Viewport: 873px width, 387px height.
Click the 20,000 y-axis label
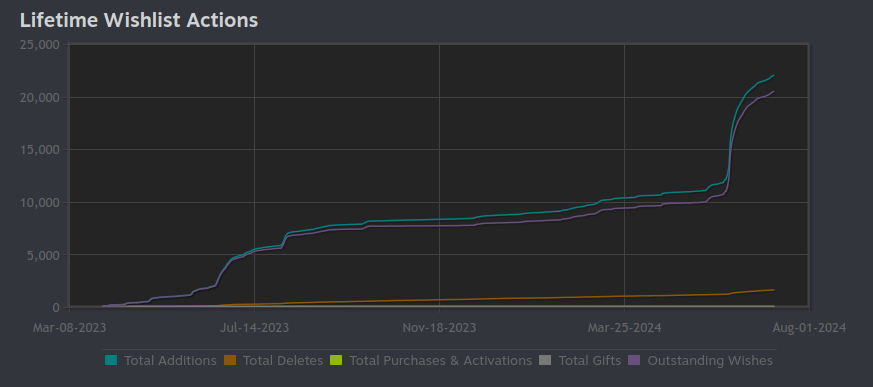tap(40, 97)
